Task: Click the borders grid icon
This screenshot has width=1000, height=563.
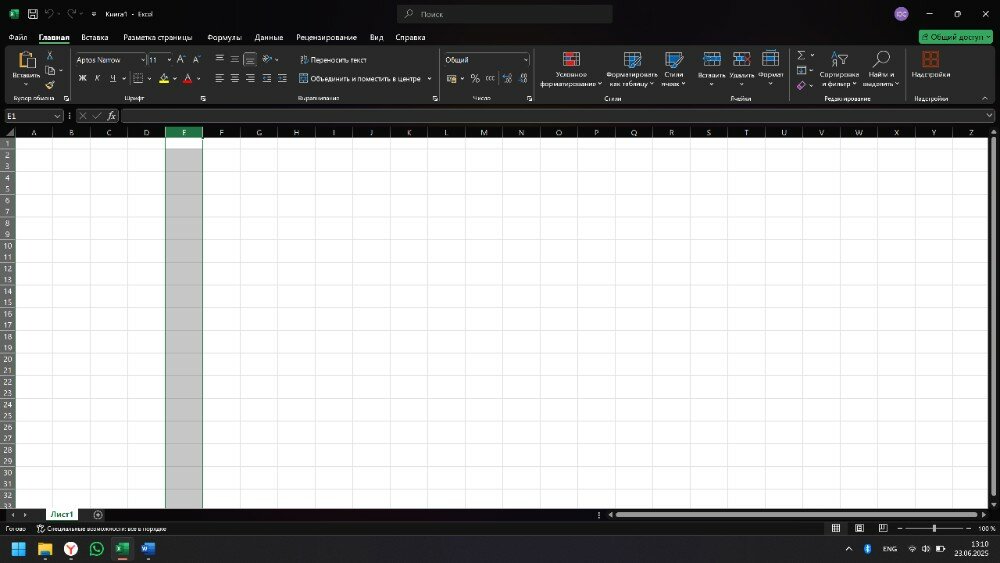Action: tap(138, 78)
